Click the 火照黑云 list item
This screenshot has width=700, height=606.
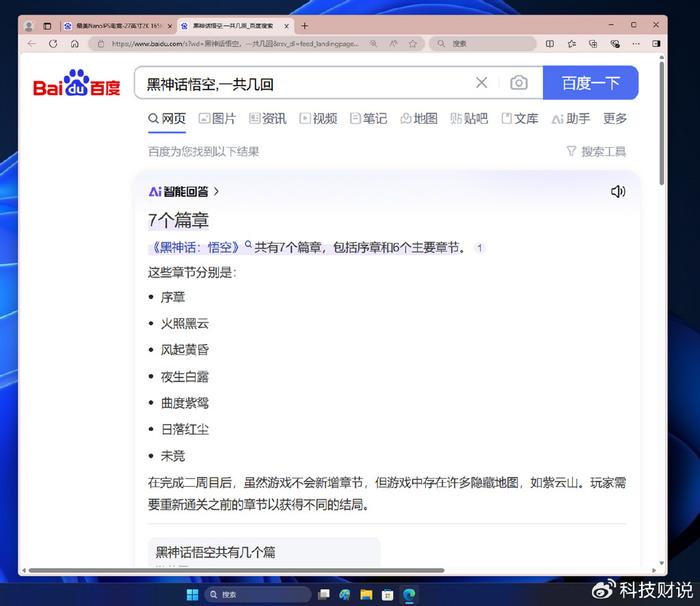185,324
